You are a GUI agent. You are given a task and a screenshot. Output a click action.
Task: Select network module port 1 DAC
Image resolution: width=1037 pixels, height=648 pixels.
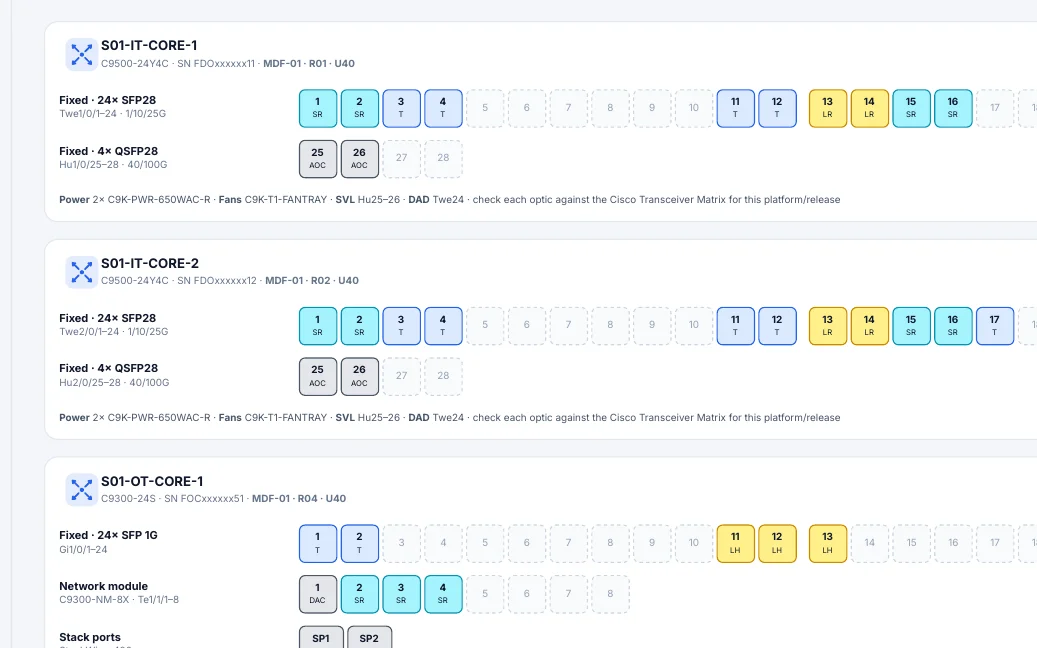pyautogui.click(x=317, y=594)
